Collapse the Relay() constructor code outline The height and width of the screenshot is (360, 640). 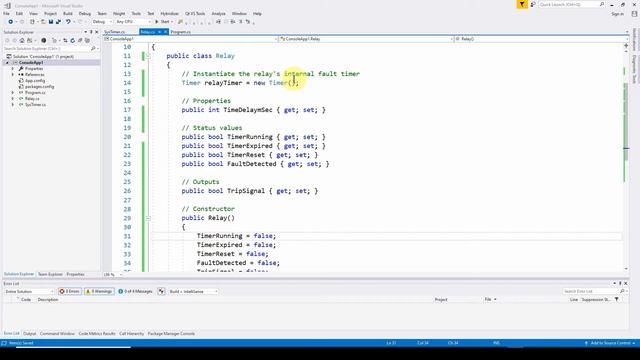148,218
